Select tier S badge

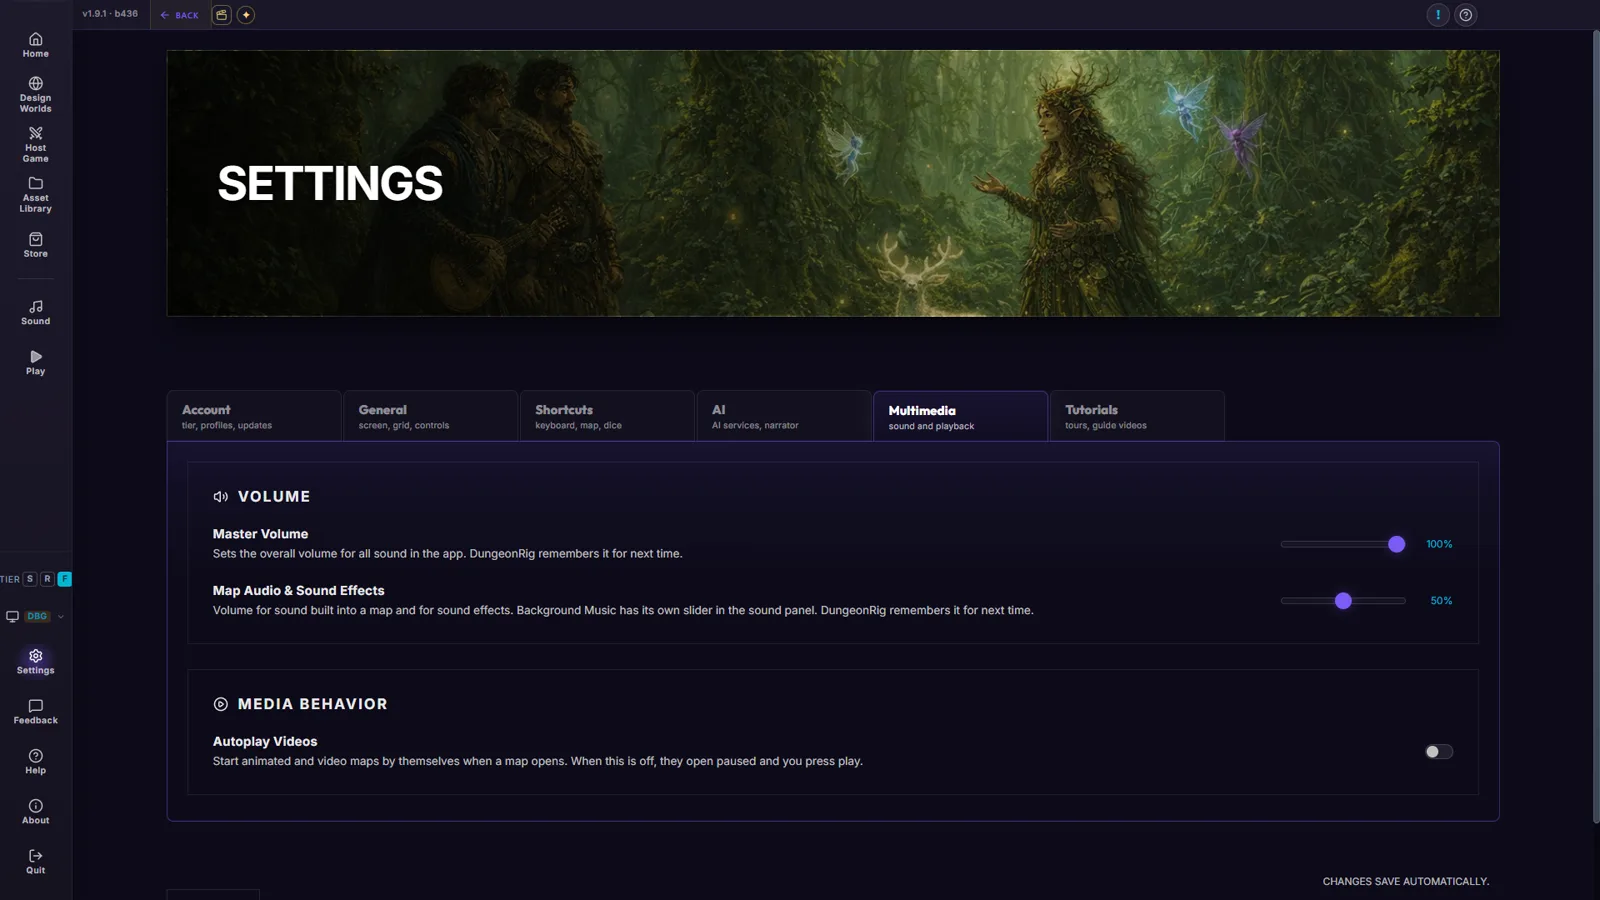30,579
